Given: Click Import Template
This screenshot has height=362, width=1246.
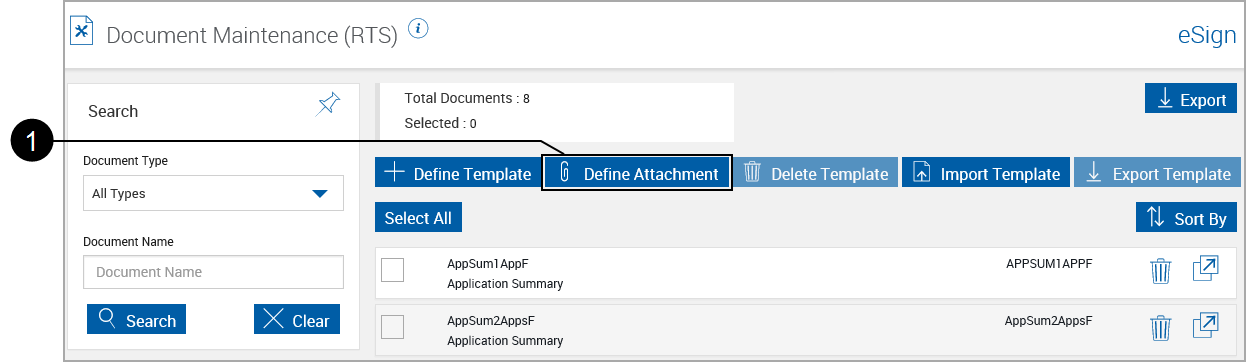Looking at the screenshot, I should pyautogui.click(x=986, y=173).
